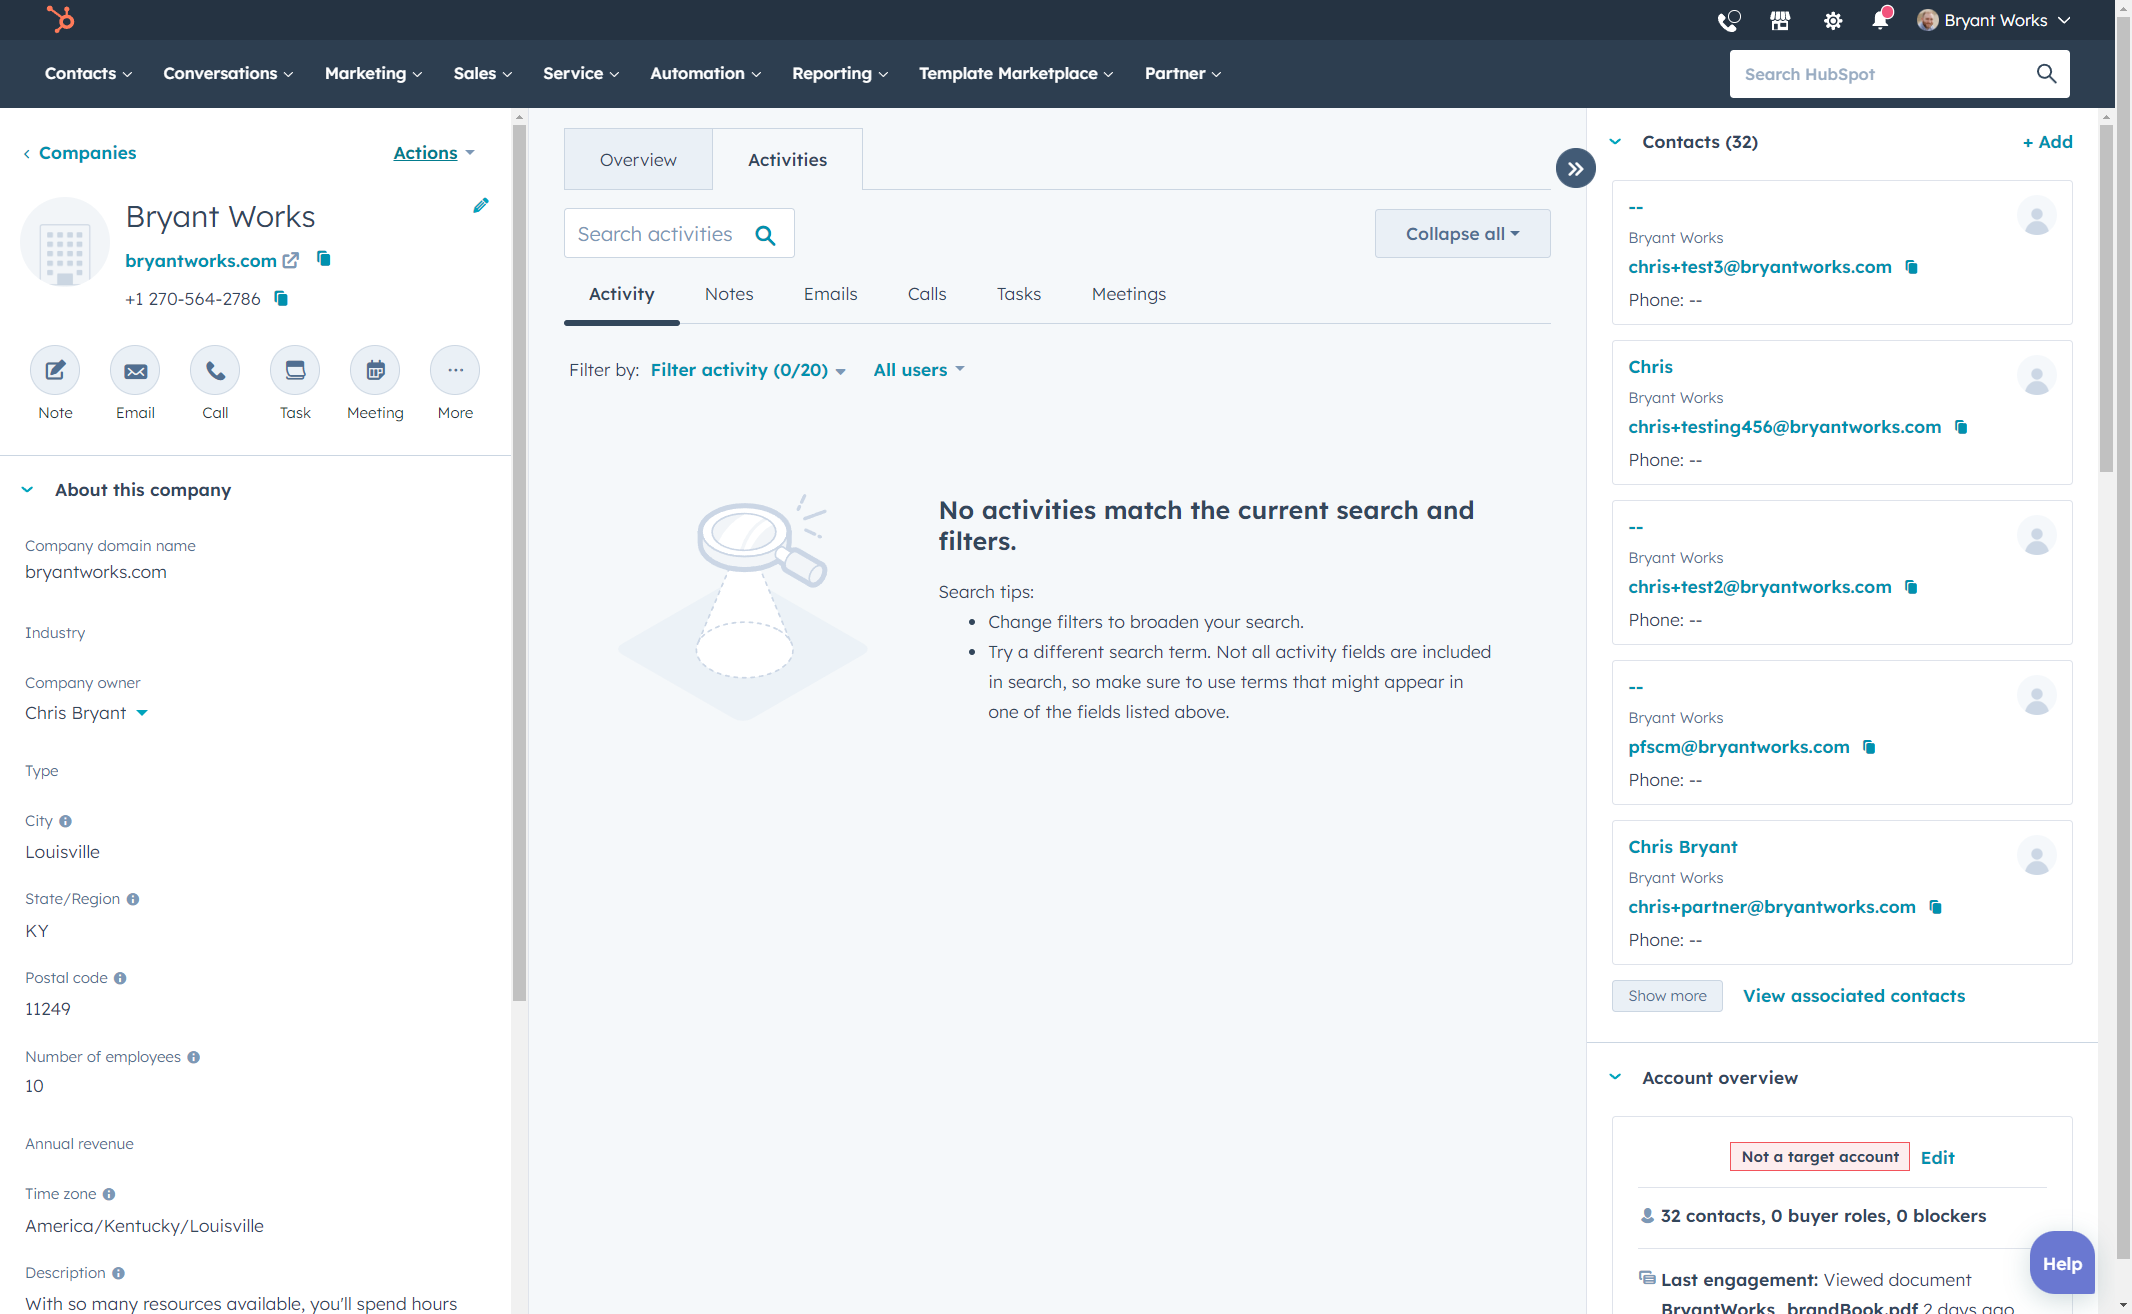Click Show more under contacts
Image resolution: width=2132 pixels, height=1314 pixels.
click(x=1666, y=995)
